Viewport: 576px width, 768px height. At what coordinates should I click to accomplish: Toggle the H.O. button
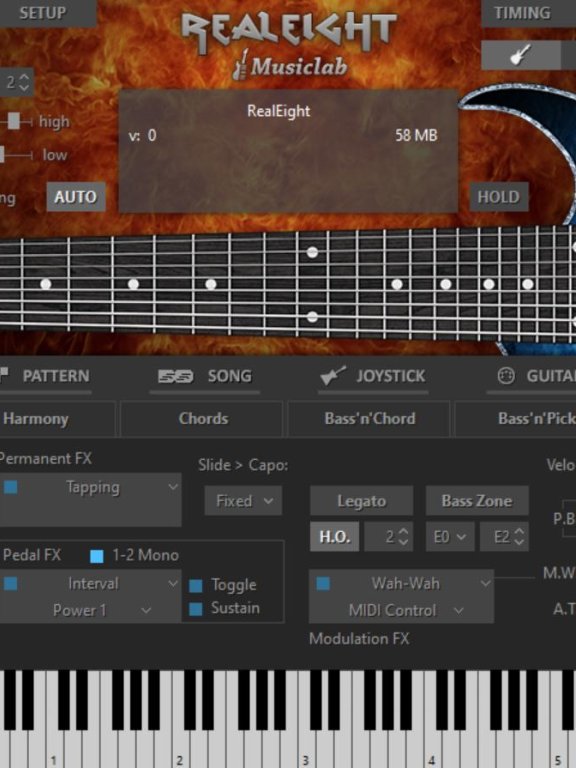335,537
